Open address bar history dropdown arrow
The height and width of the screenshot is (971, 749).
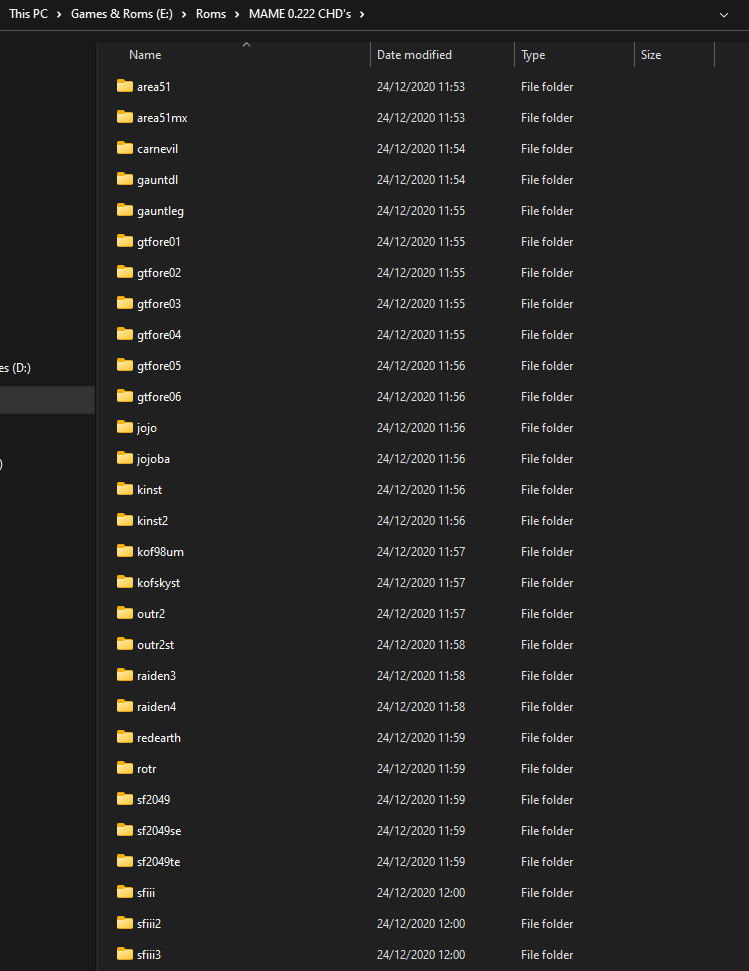[724, 15]
